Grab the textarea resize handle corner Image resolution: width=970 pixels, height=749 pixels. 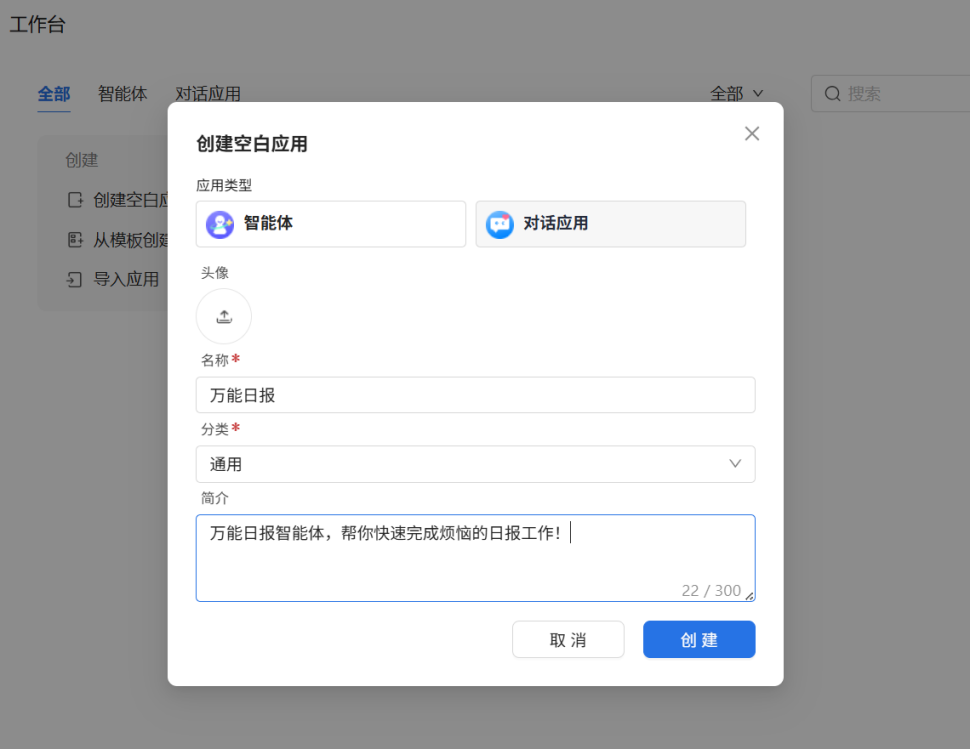(749, 596)
